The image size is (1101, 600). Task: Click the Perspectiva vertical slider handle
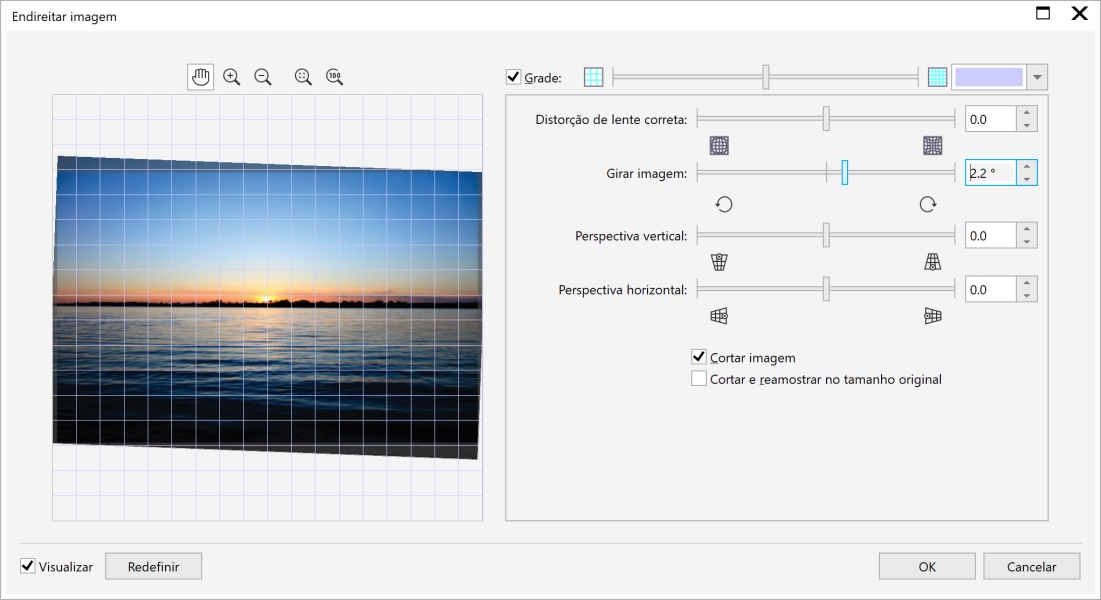[x=826, y=235]
